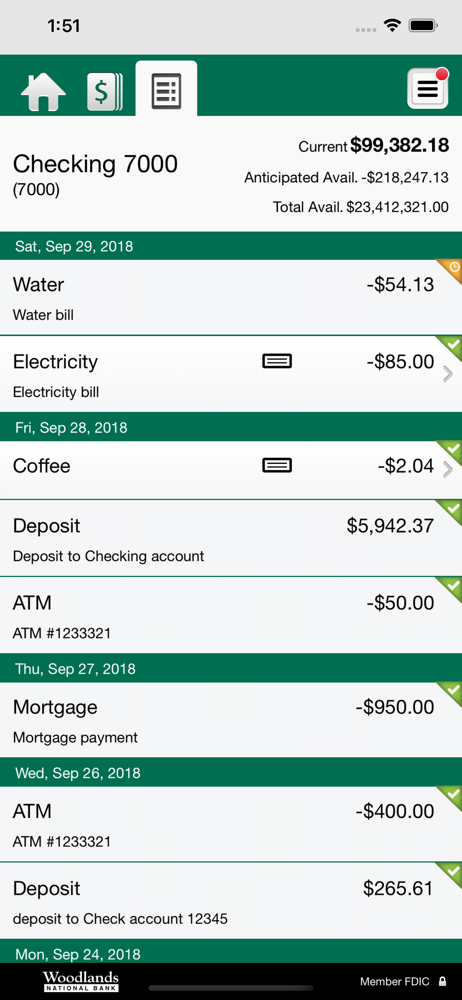Image resolution: width=462 pixels, height=1000 pixels.
Task: Tap the cleared checkmark on Mortgage row
Action: pos(451,693)
